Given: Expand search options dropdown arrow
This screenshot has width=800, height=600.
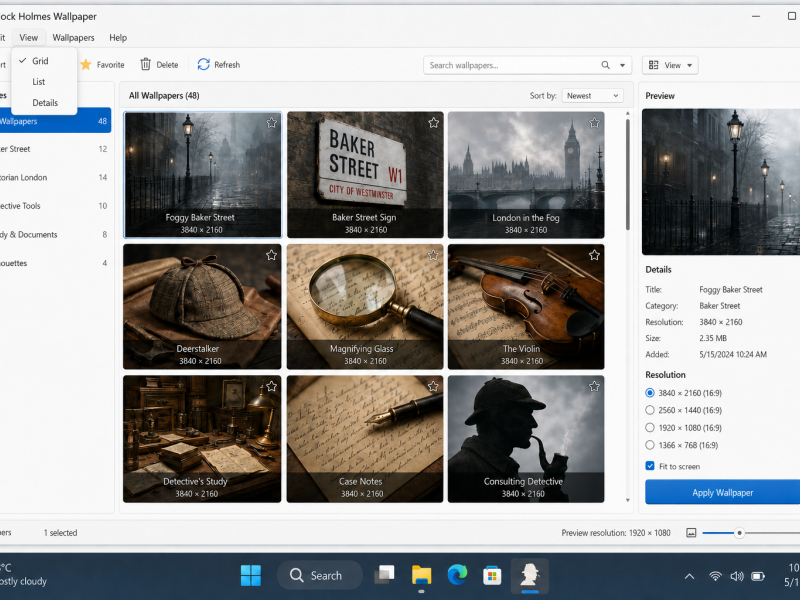Looking at the screenshot, I should pos(622,65).
